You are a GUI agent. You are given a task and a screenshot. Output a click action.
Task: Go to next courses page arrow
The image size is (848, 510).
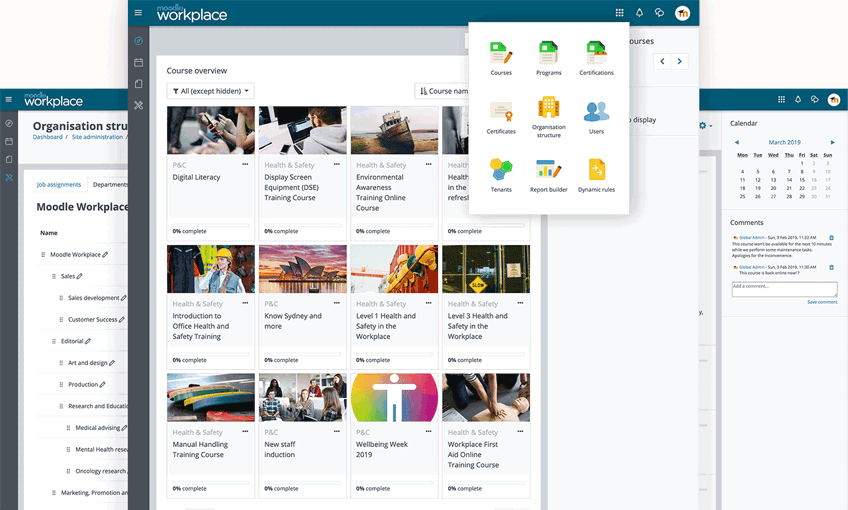680,61
